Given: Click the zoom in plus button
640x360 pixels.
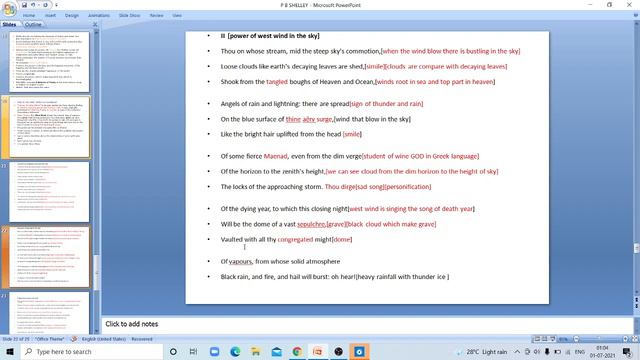Looking at the screenshot, I should tap(625, 339).
